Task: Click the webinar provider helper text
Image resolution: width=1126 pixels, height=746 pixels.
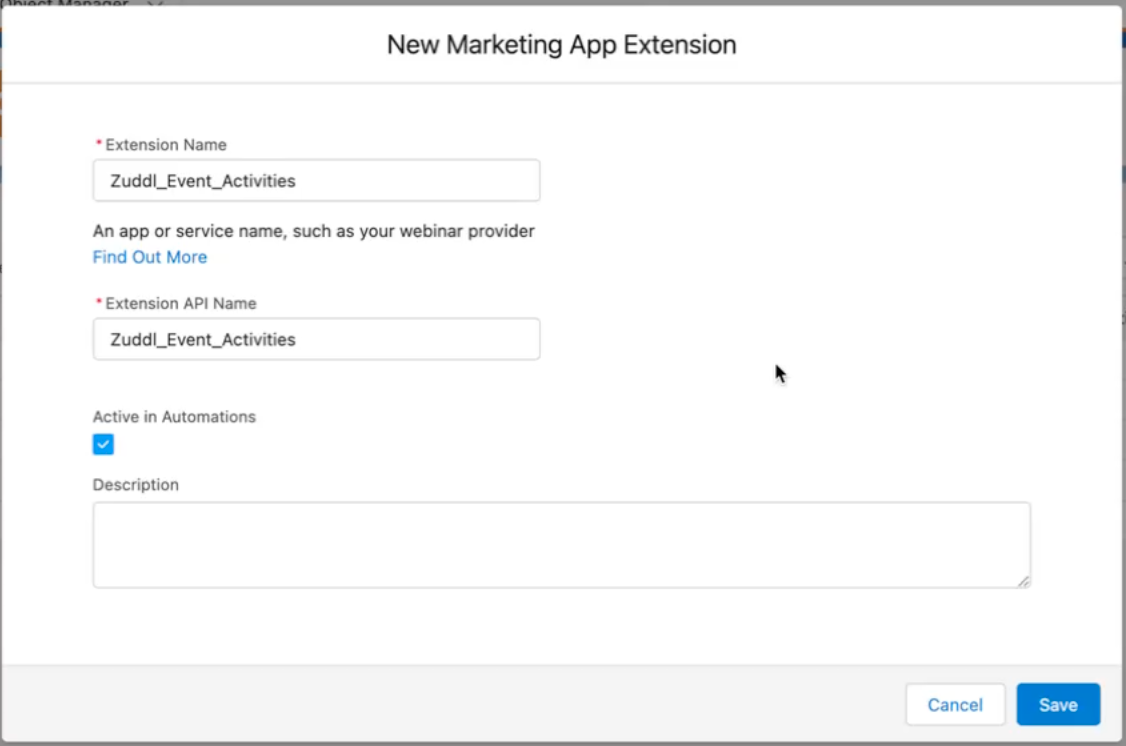Action: pos(313,230)
